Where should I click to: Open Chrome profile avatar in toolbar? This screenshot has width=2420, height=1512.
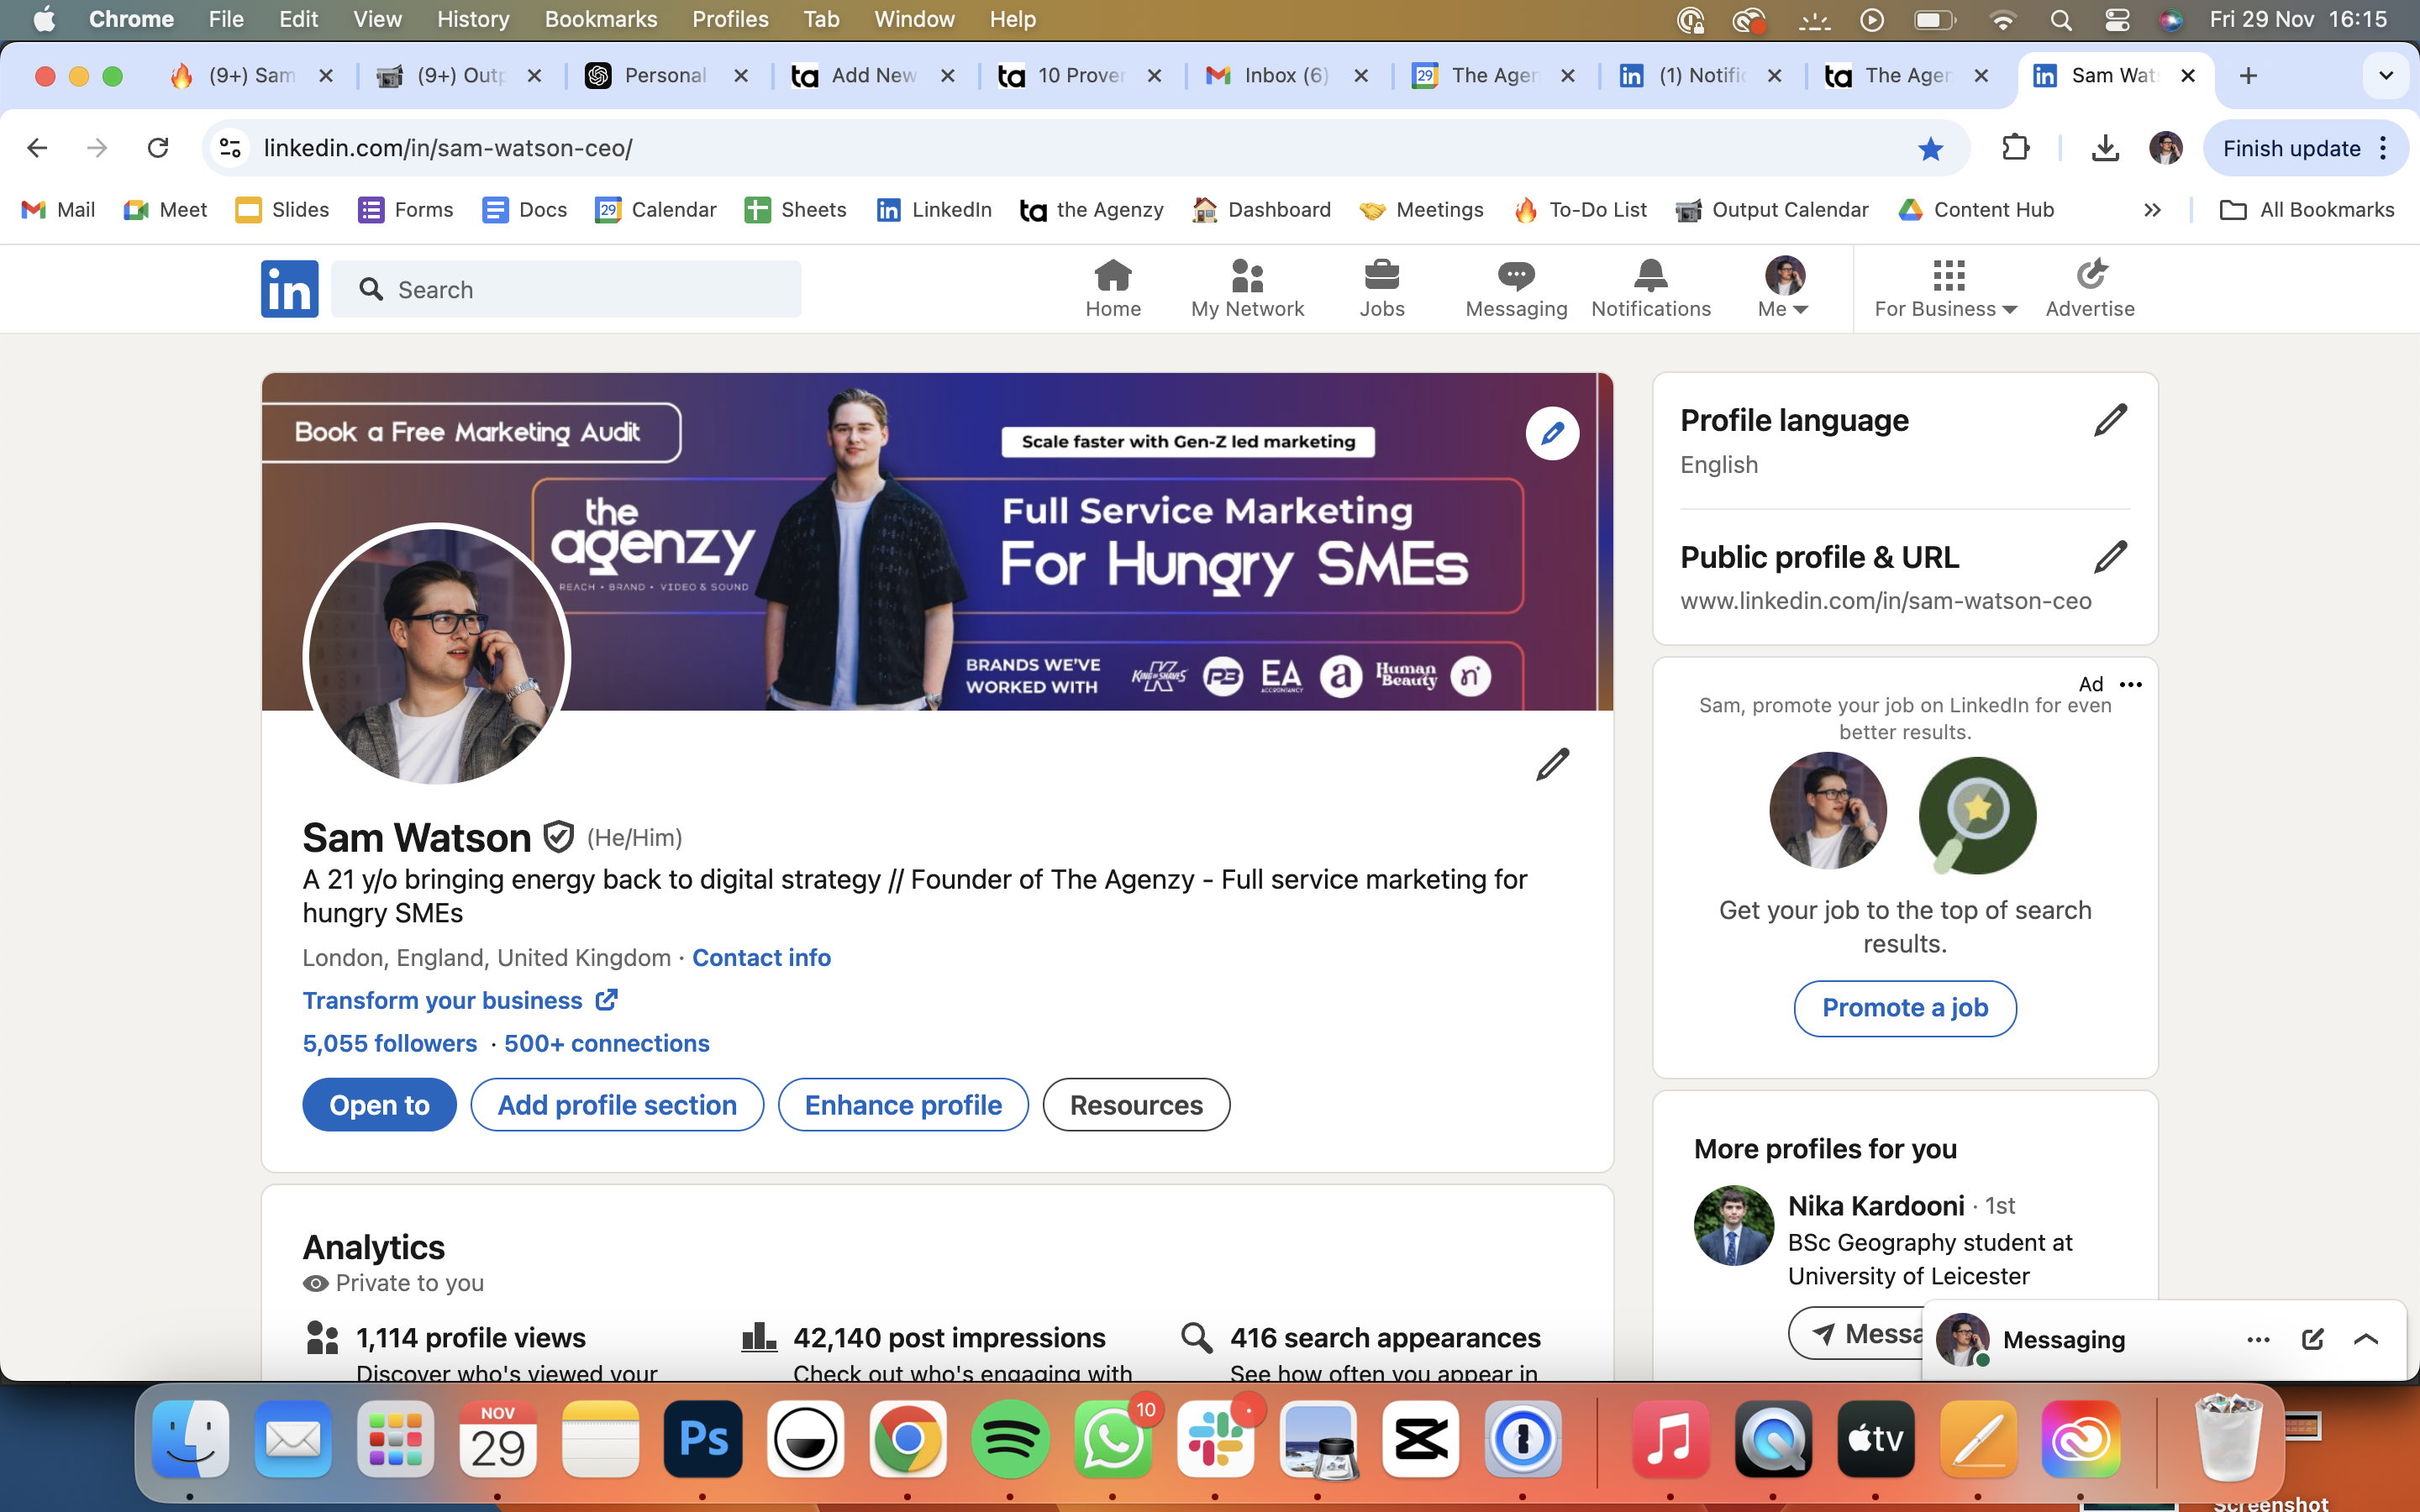2165,148
